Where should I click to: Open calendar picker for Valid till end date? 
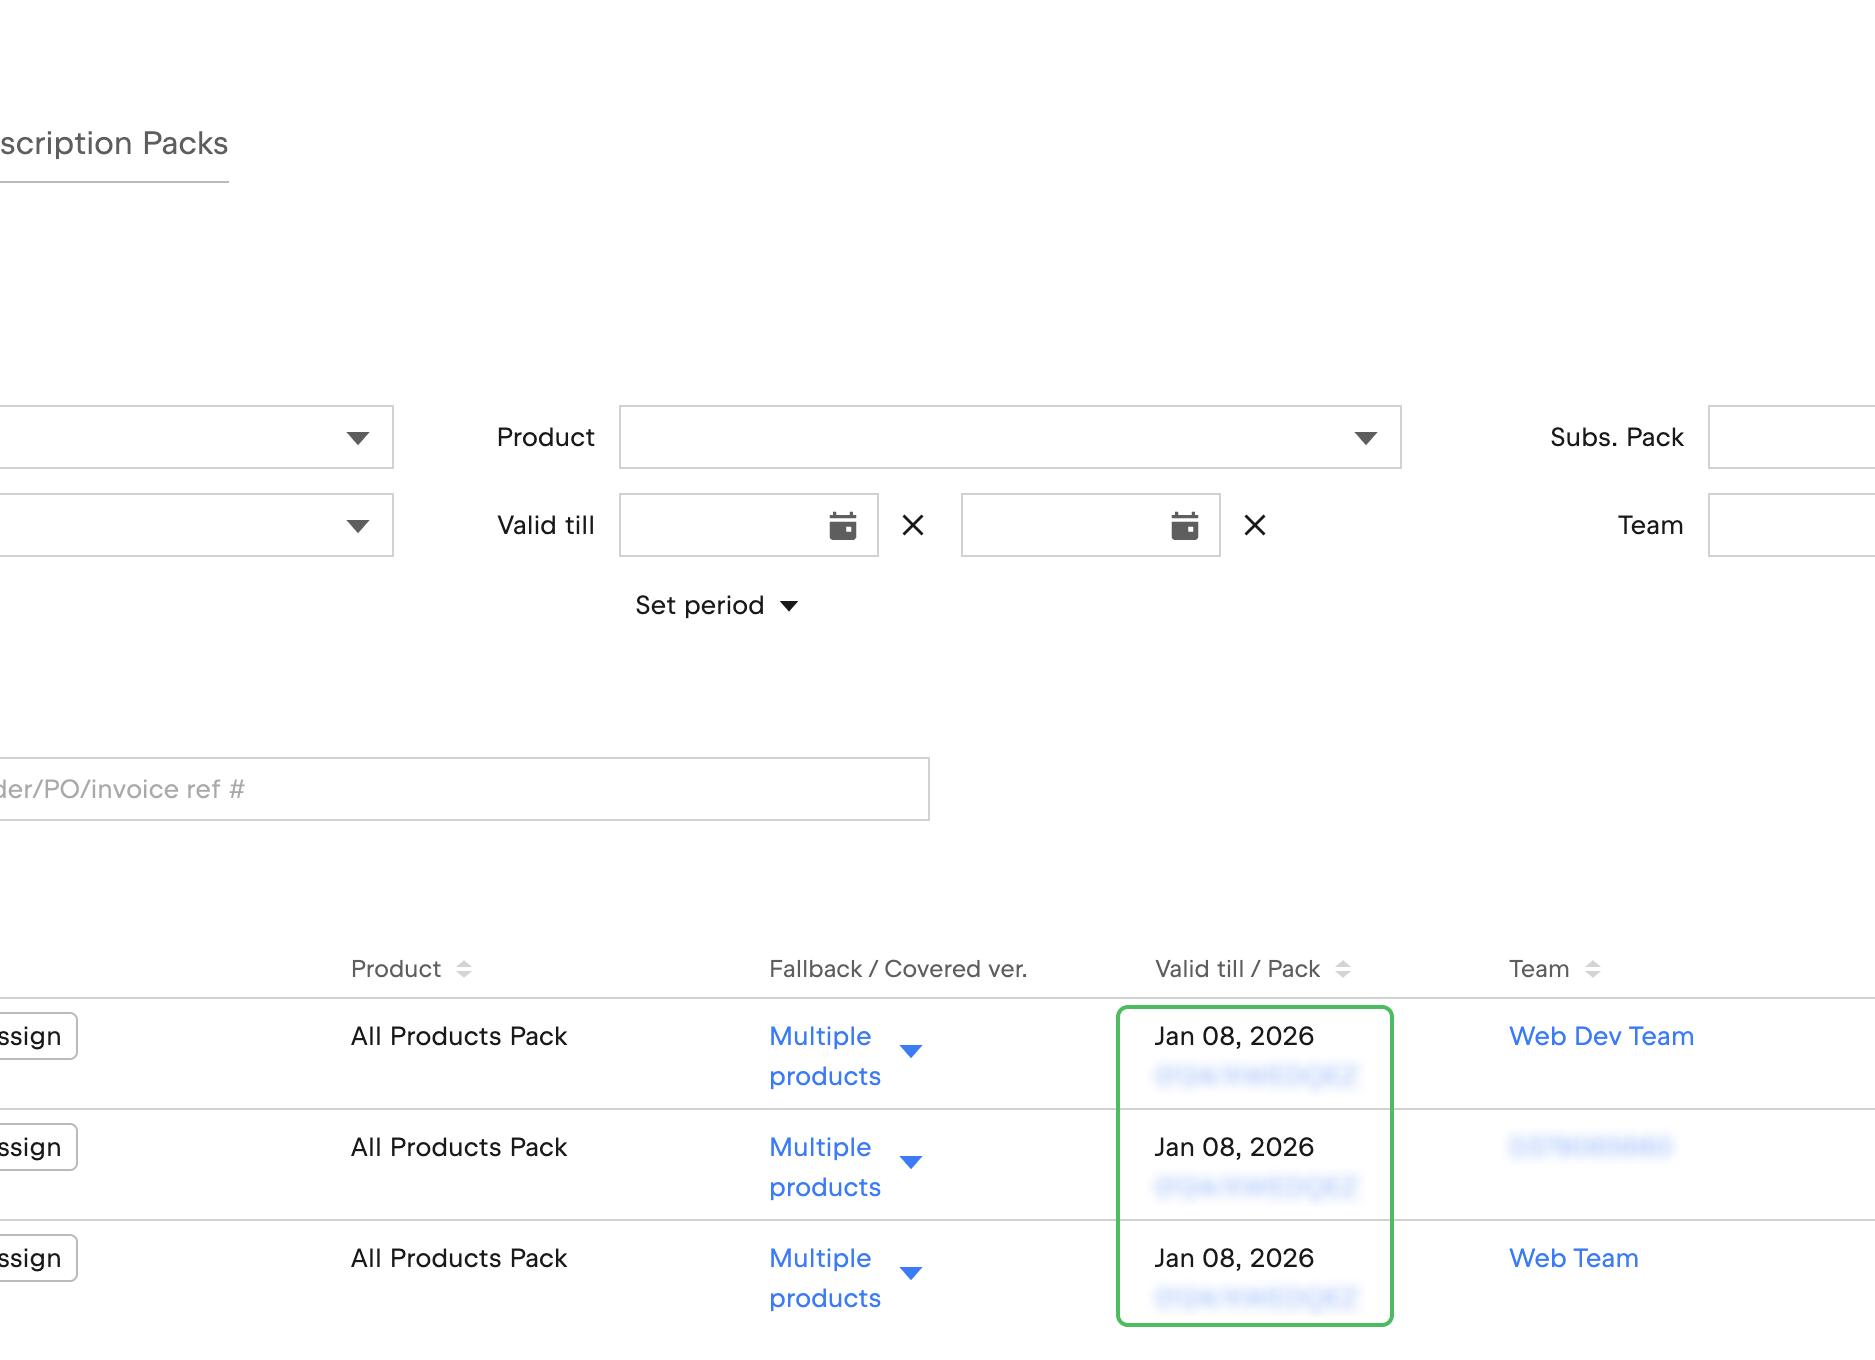pos(1184,525)
